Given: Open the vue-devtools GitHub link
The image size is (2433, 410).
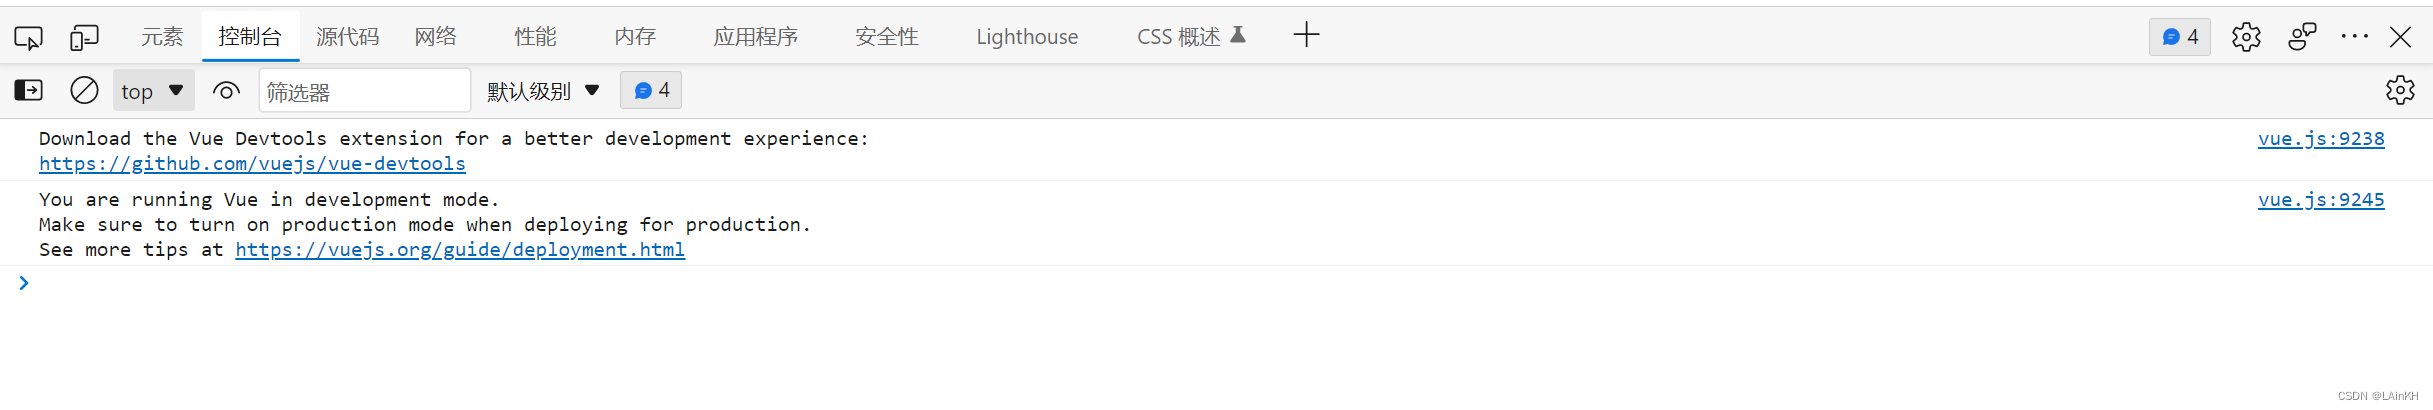Looking at the screenshot, I should click(252, 163).
